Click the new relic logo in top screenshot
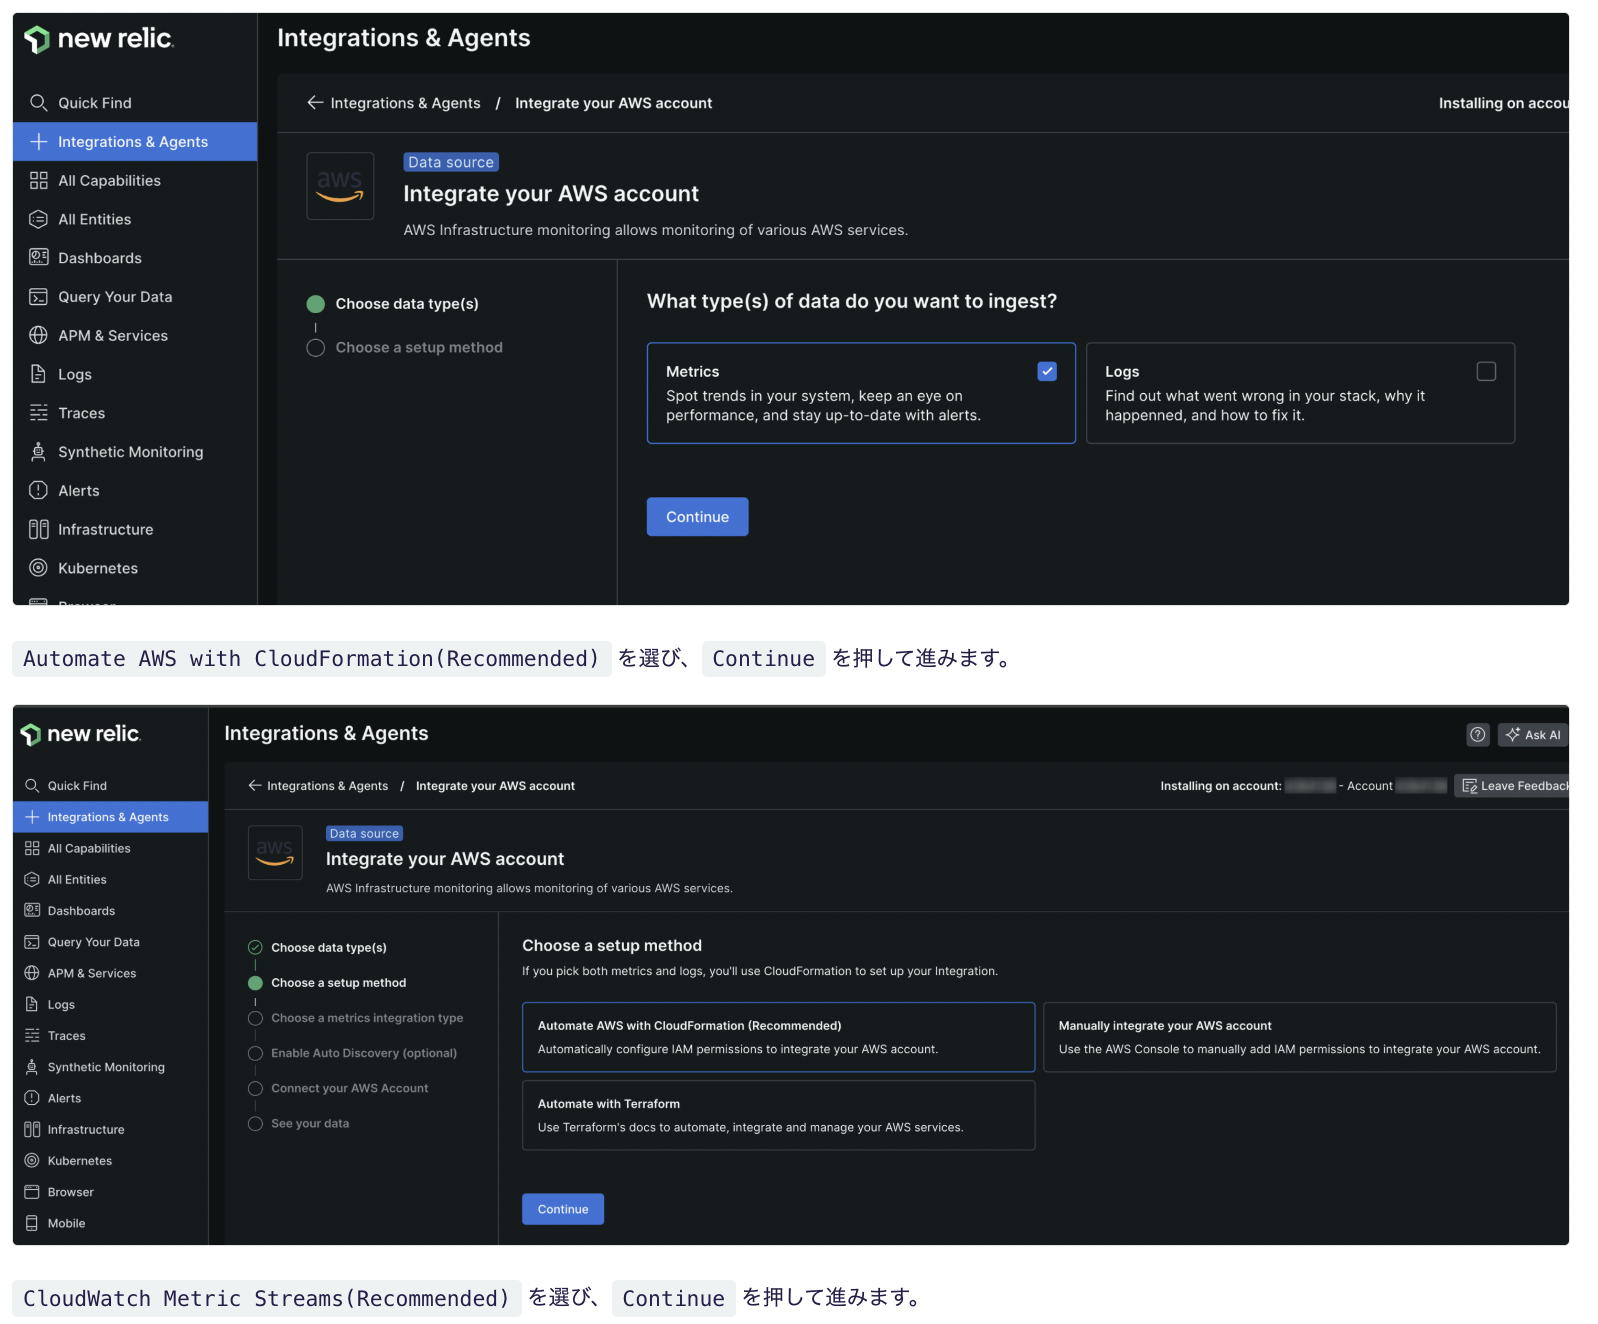 point(99,39)
